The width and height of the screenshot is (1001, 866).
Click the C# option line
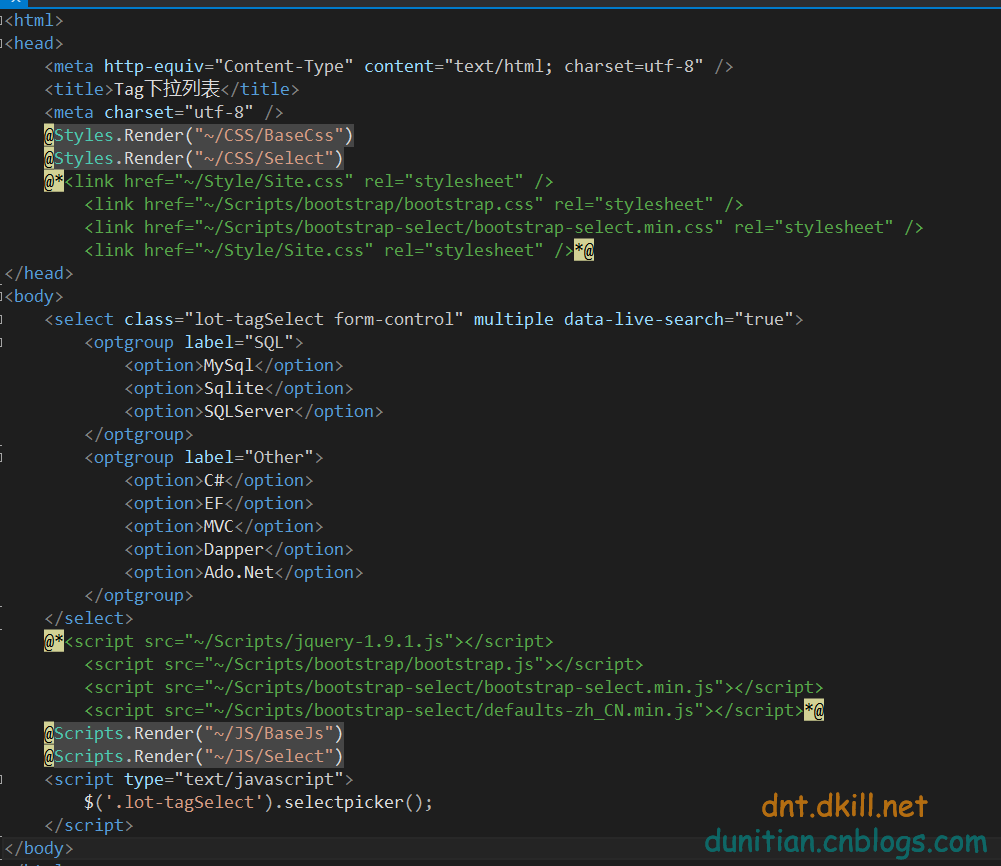point(219,481)
